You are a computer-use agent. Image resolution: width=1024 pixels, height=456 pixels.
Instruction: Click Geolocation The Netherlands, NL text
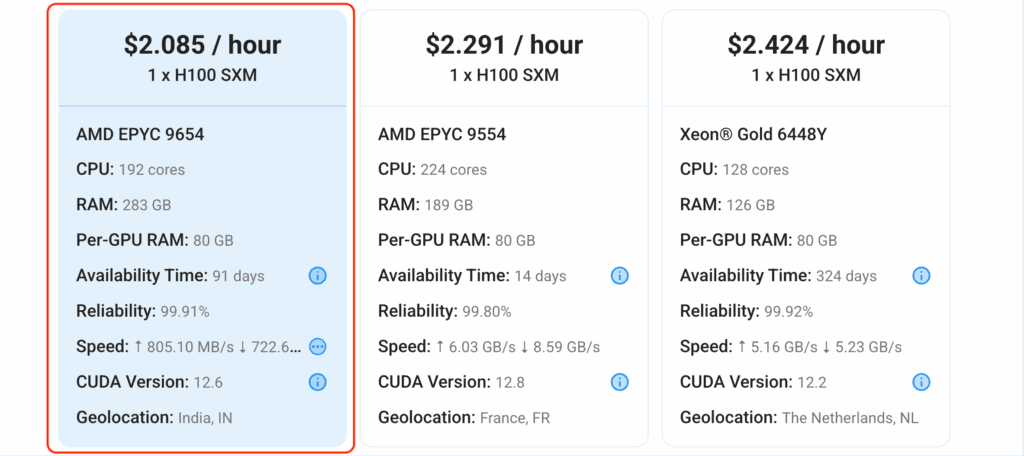click(x=799, y=417)
